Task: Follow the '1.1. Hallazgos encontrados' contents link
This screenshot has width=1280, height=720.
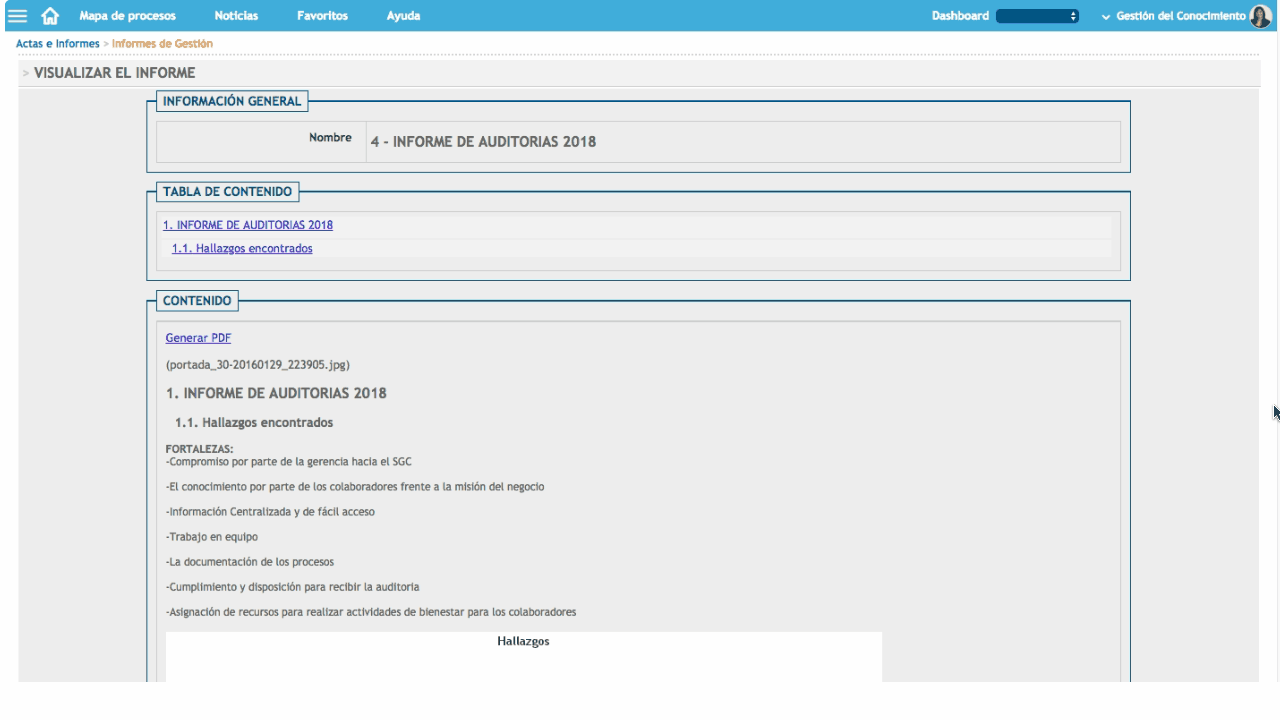Action: click(242, 248)
